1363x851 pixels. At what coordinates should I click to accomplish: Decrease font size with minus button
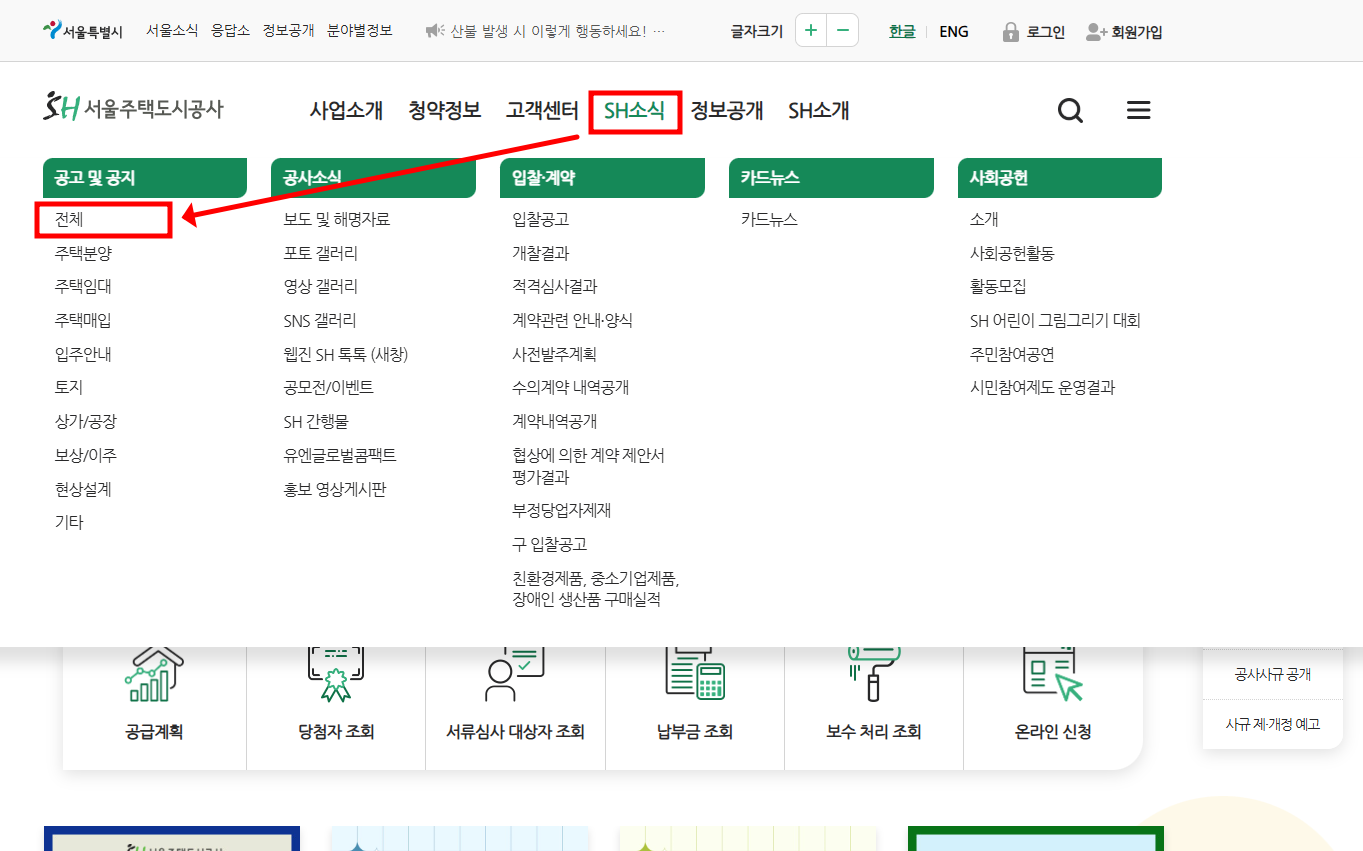pyautogui.click(x=843, y=31)
